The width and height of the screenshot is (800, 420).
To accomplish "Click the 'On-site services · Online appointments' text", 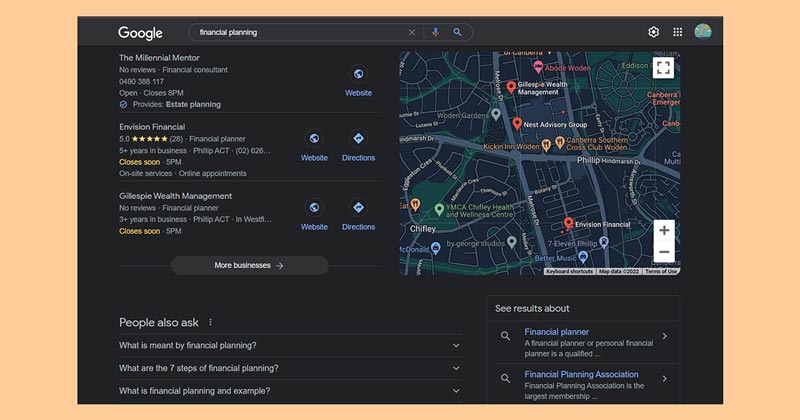I will (183, 174).
